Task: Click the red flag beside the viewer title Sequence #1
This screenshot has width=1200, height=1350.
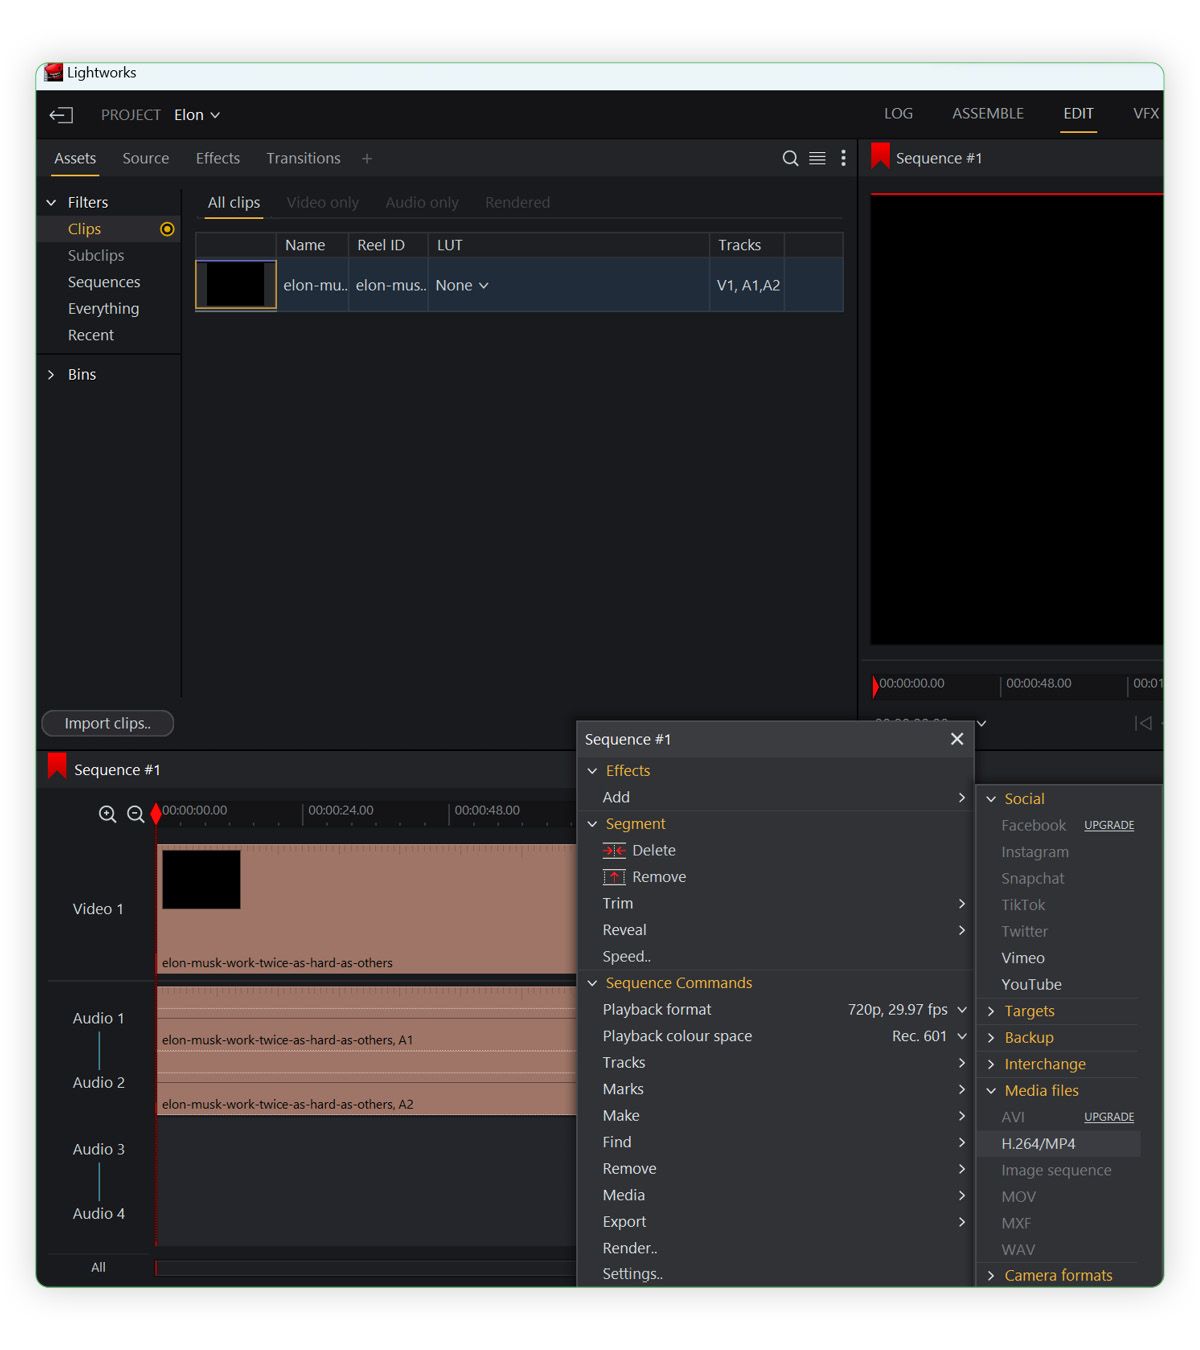Action: click(x=880, y=156)
